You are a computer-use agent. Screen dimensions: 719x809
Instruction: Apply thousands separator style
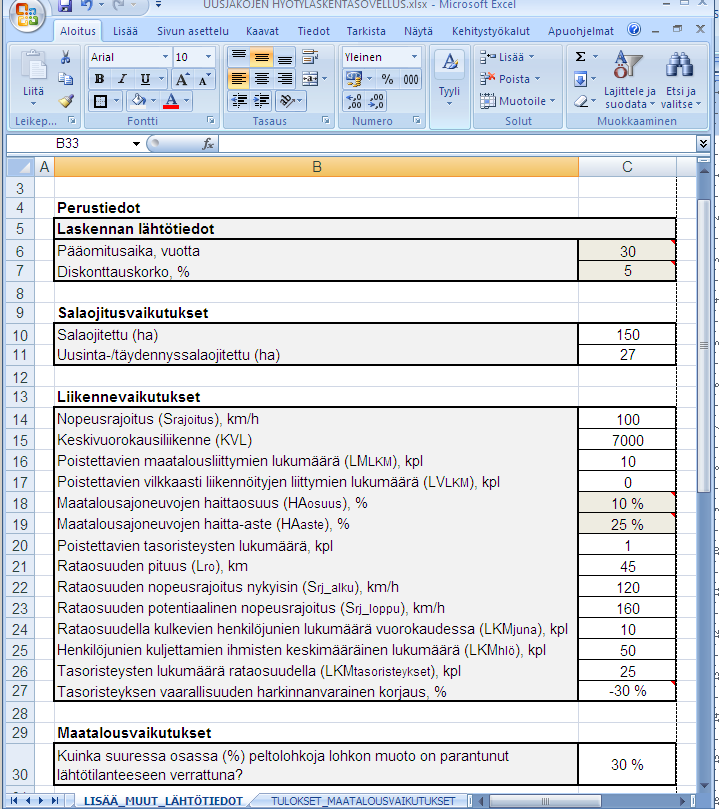tap(411, 79)
